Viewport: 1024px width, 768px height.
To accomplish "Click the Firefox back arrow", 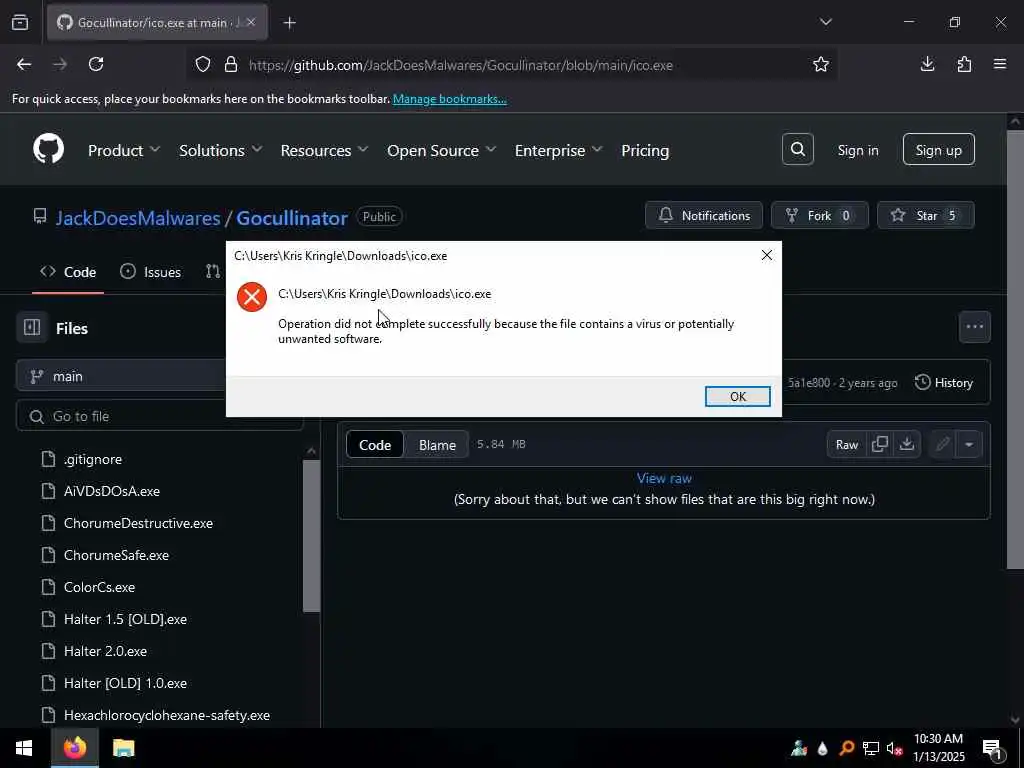I will pyautogui.click(x=24, y=64).
